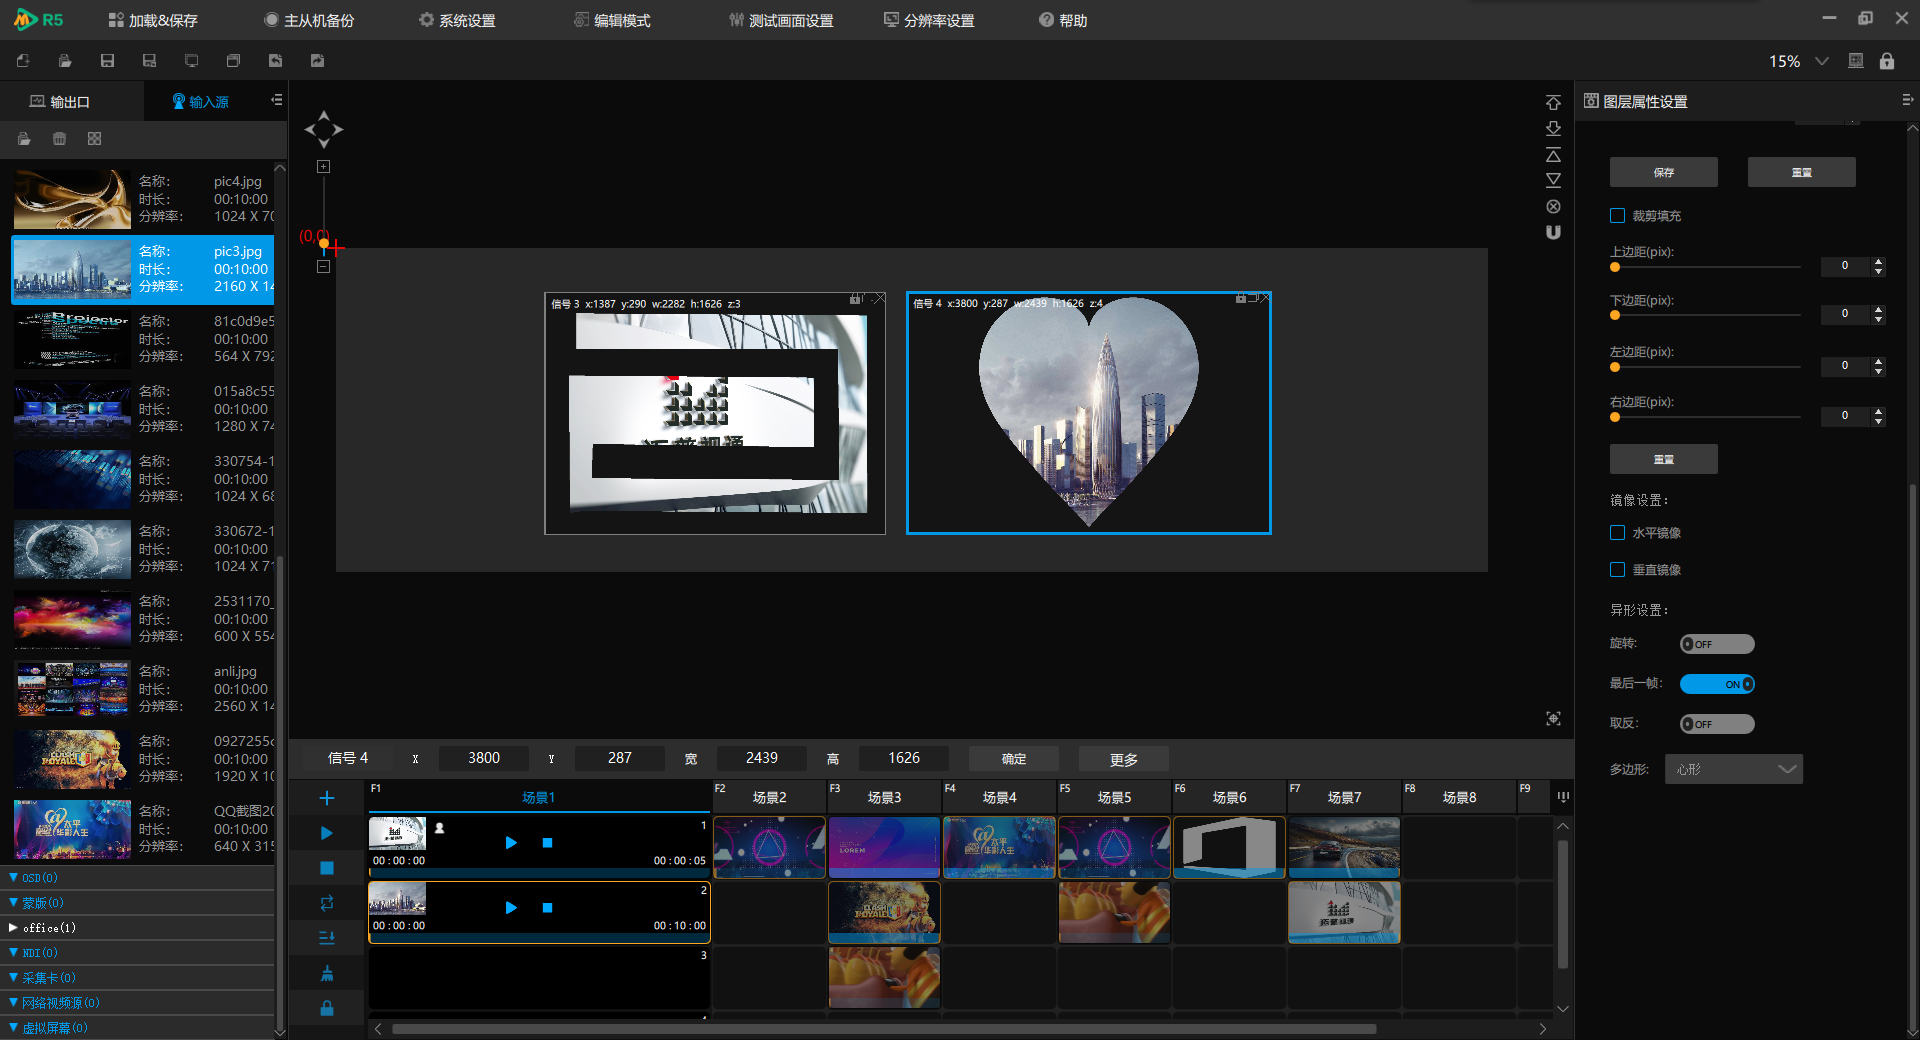Select the 场景2 scene tab

(769, 797)
